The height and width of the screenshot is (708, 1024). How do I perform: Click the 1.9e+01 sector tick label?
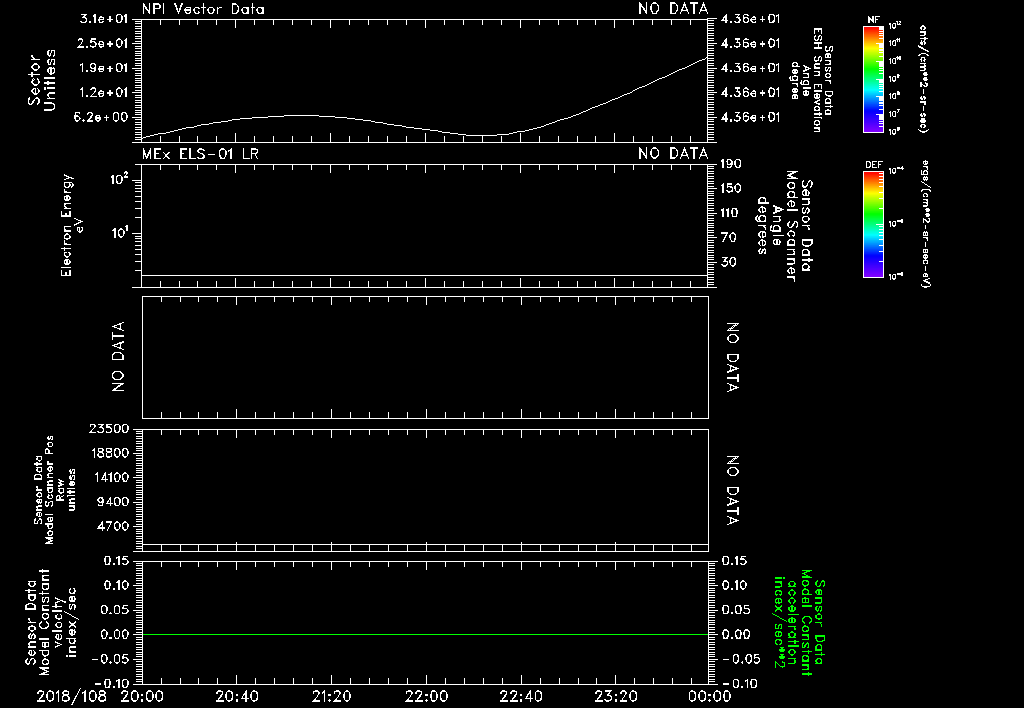click(104, 69)
